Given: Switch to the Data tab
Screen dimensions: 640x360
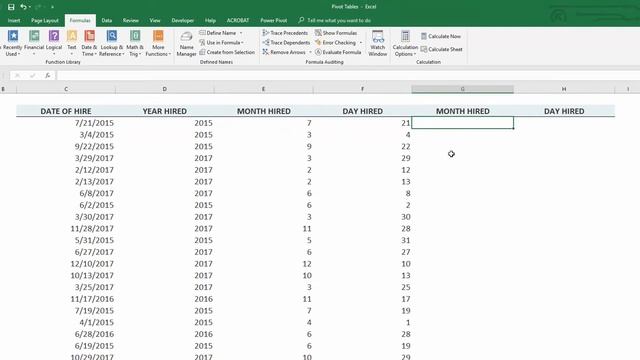Looking at the screenshot, I should 107,20.
